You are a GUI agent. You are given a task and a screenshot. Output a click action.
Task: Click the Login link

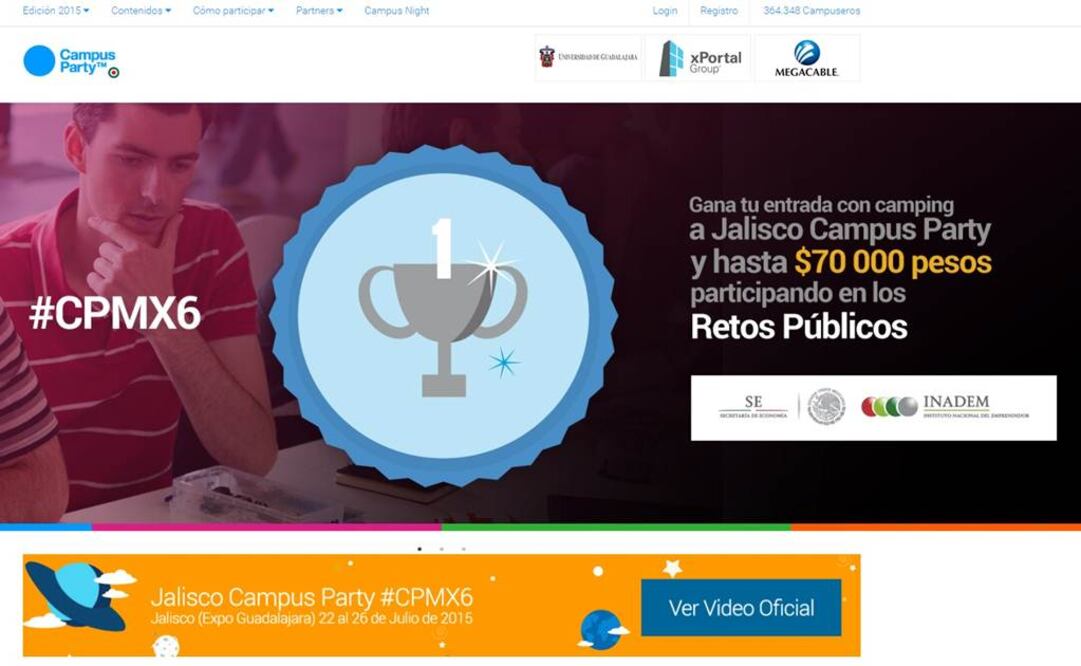(x=665, y=10)
